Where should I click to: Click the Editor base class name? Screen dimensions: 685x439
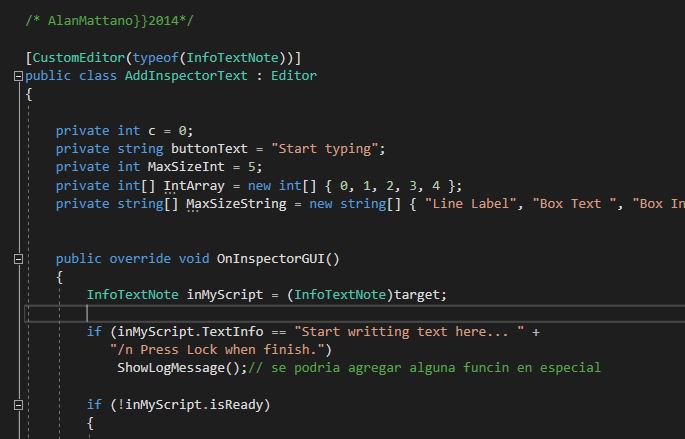[x=294, y=76]
